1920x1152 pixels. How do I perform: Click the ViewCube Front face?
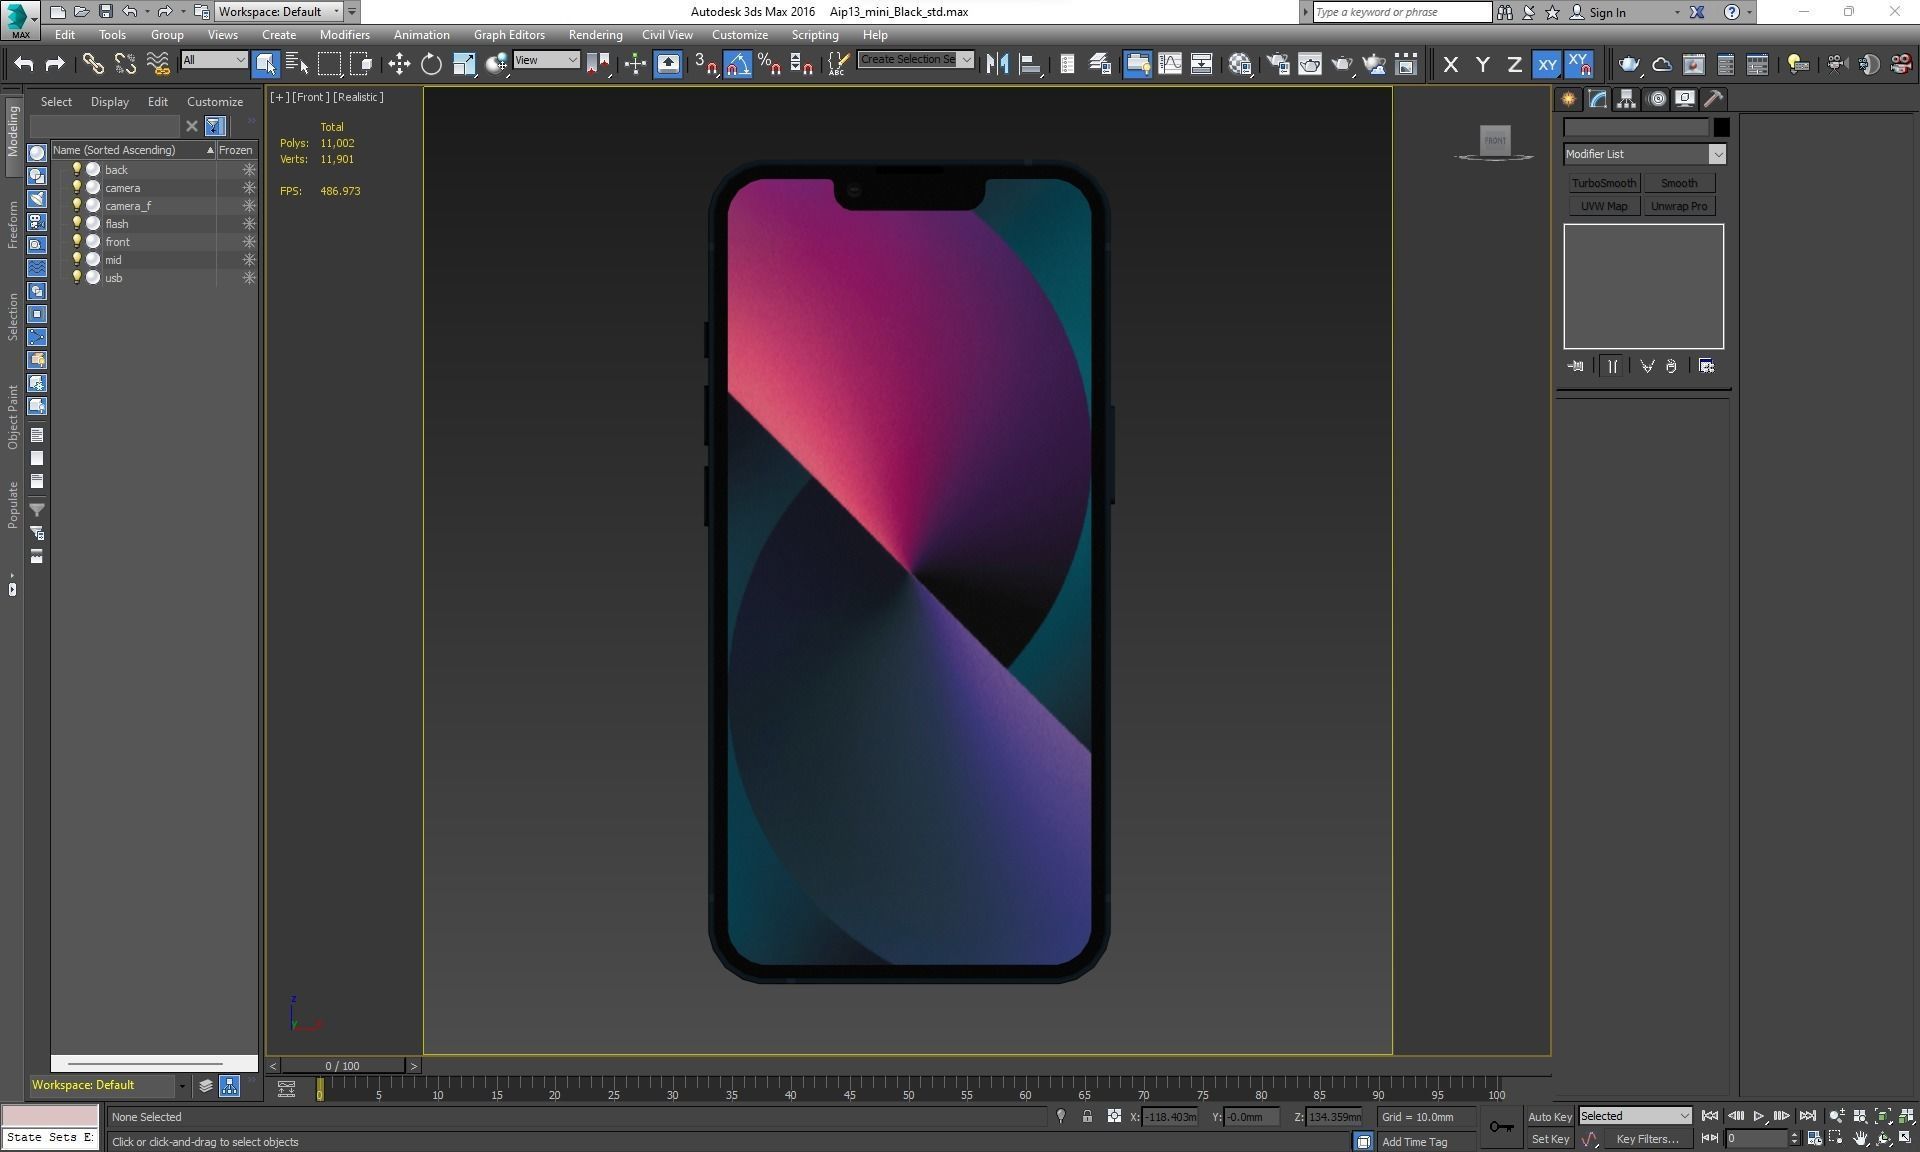(x=1495, y=140)
